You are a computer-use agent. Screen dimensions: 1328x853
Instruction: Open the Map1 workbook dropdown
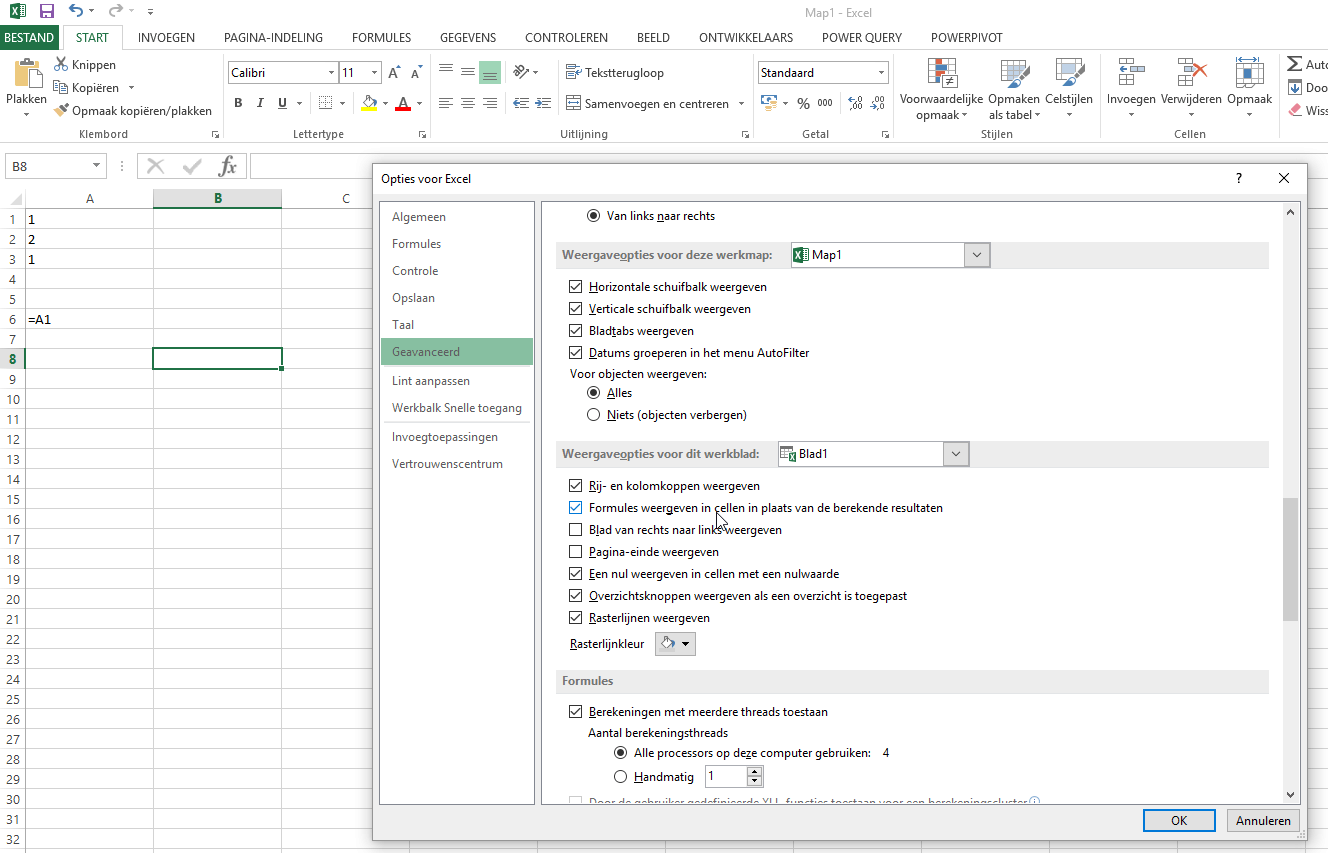click(x=977, y=255)
